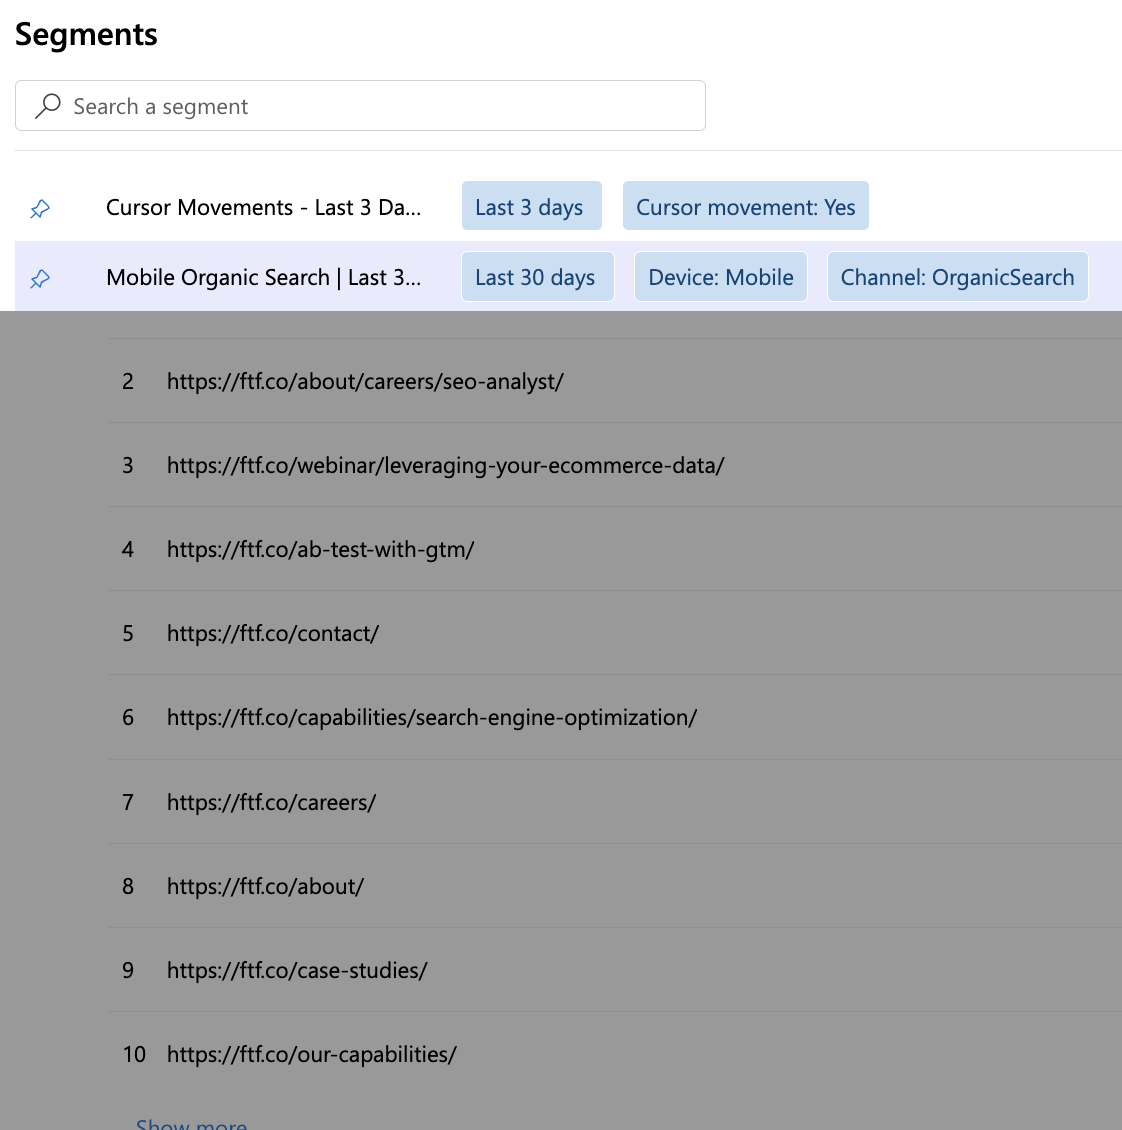1122x1130 pixels.
Task: Open the ftf.co/about/ URL
Action: click(x=266, y=886)
